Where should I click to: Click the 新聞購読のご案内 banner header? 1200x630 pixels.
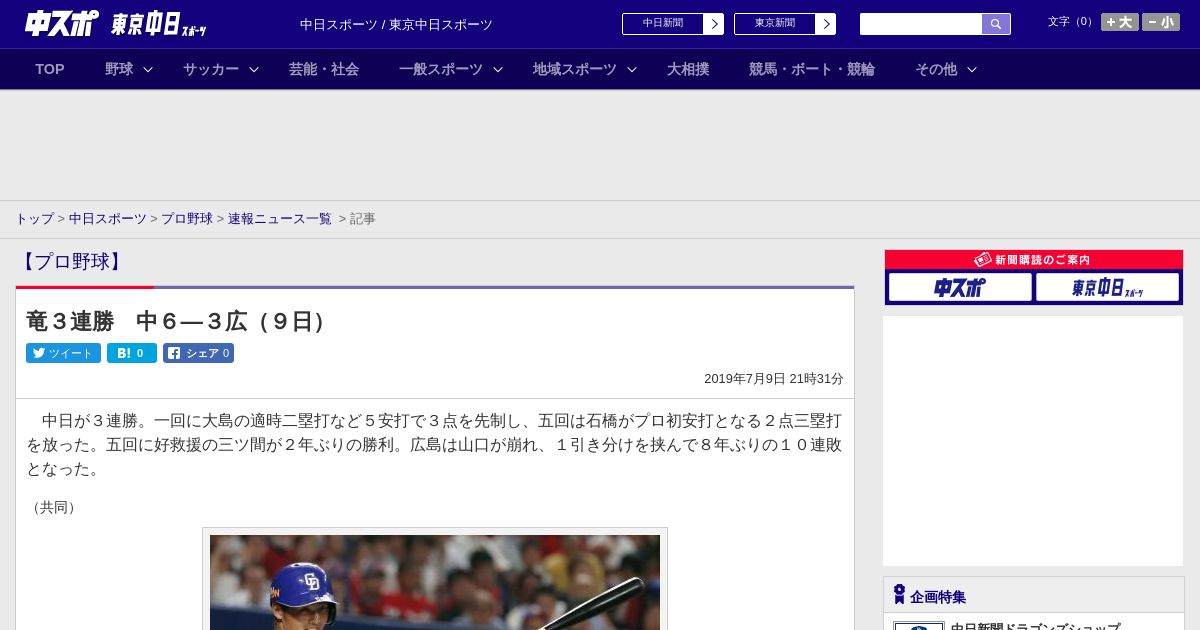tap(1034, 260)
